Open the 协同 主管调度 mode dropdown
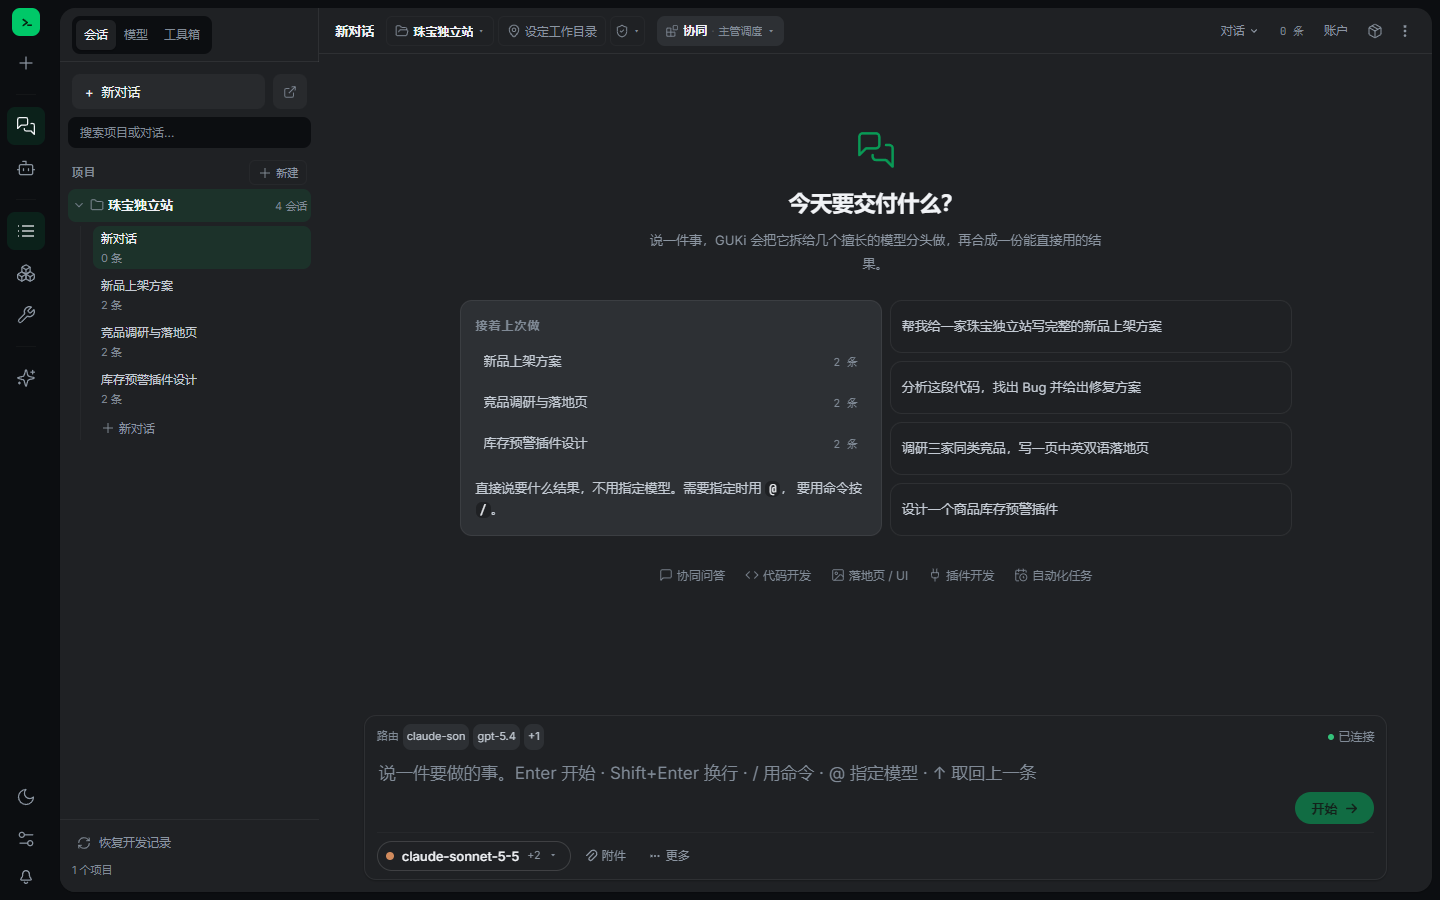The height and width of the screenshot is (900, 1440). [720, 31]
